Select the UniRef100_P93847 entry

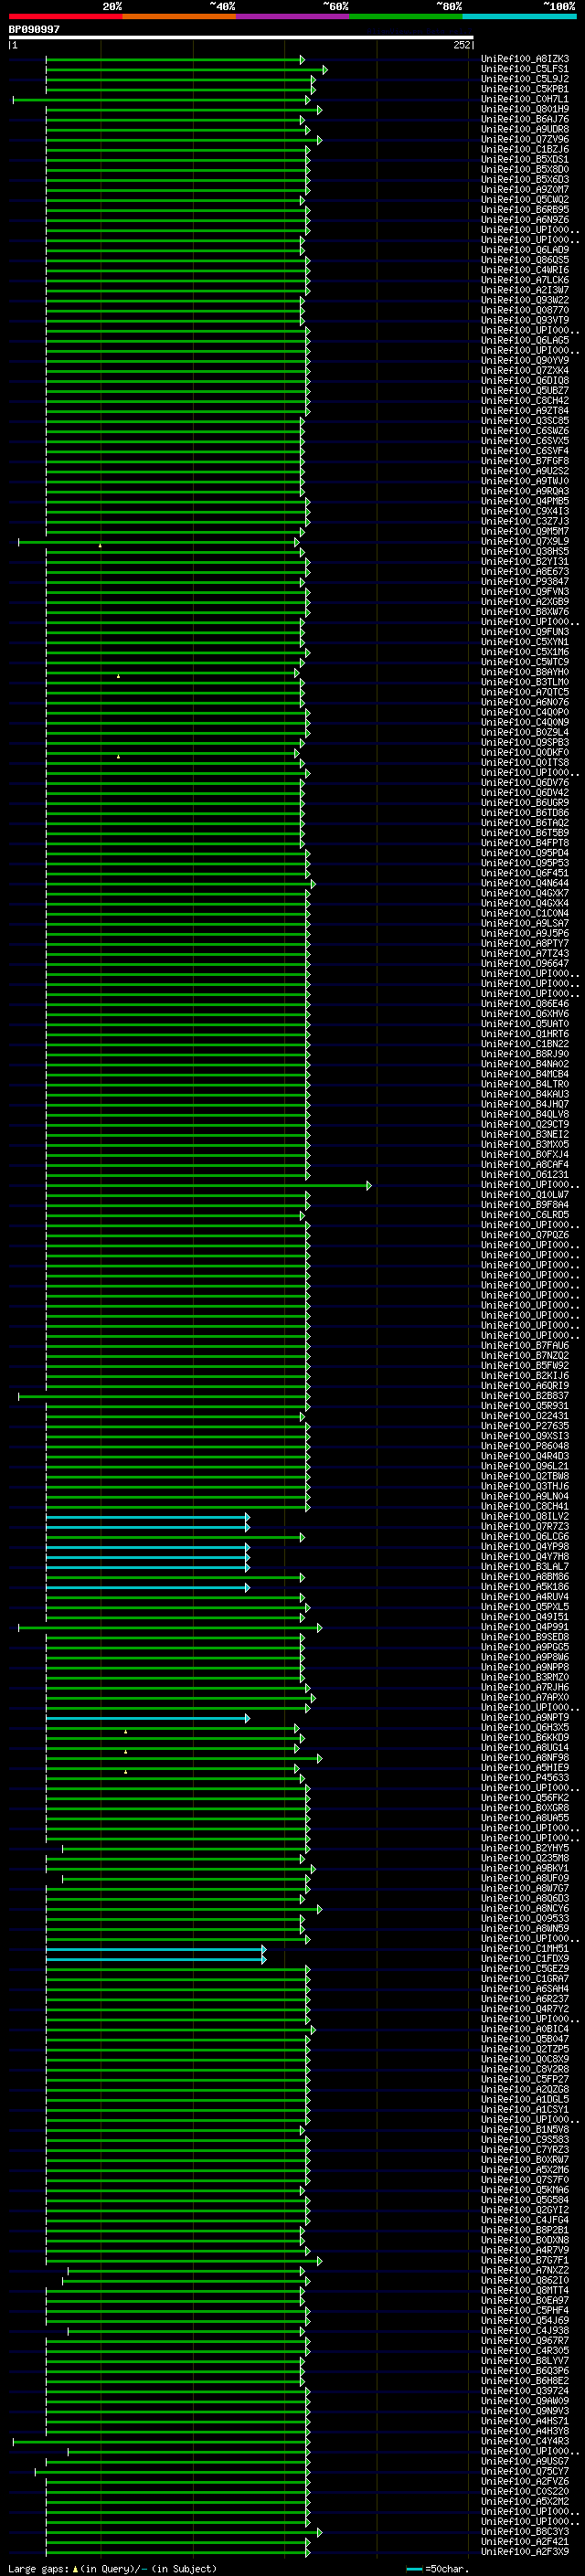(x=525, y=581)
